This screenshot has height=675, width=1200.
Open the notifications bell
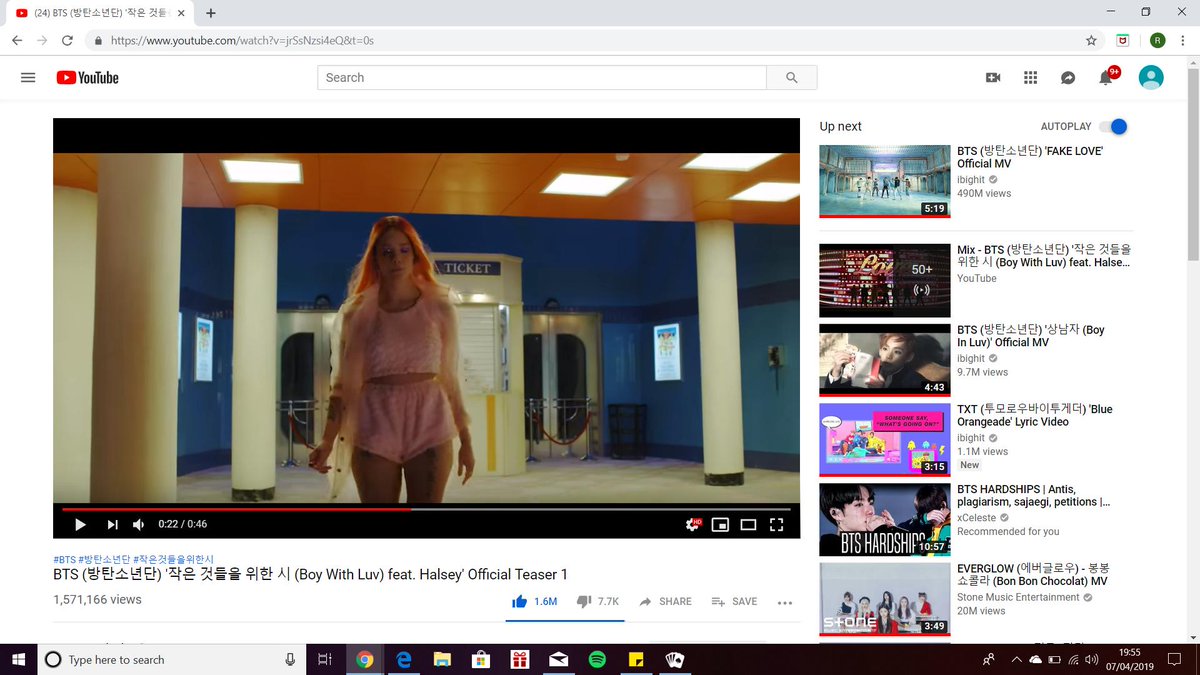[1106, 77]
